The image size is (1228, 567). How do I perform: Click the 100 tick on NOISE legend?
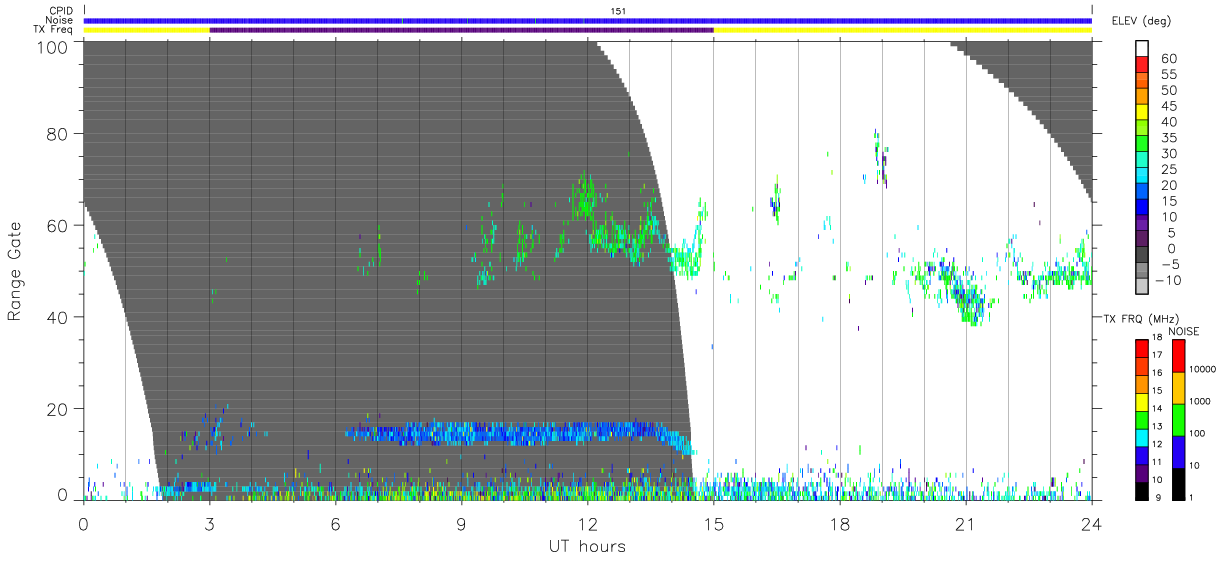tap(1199, 433)
